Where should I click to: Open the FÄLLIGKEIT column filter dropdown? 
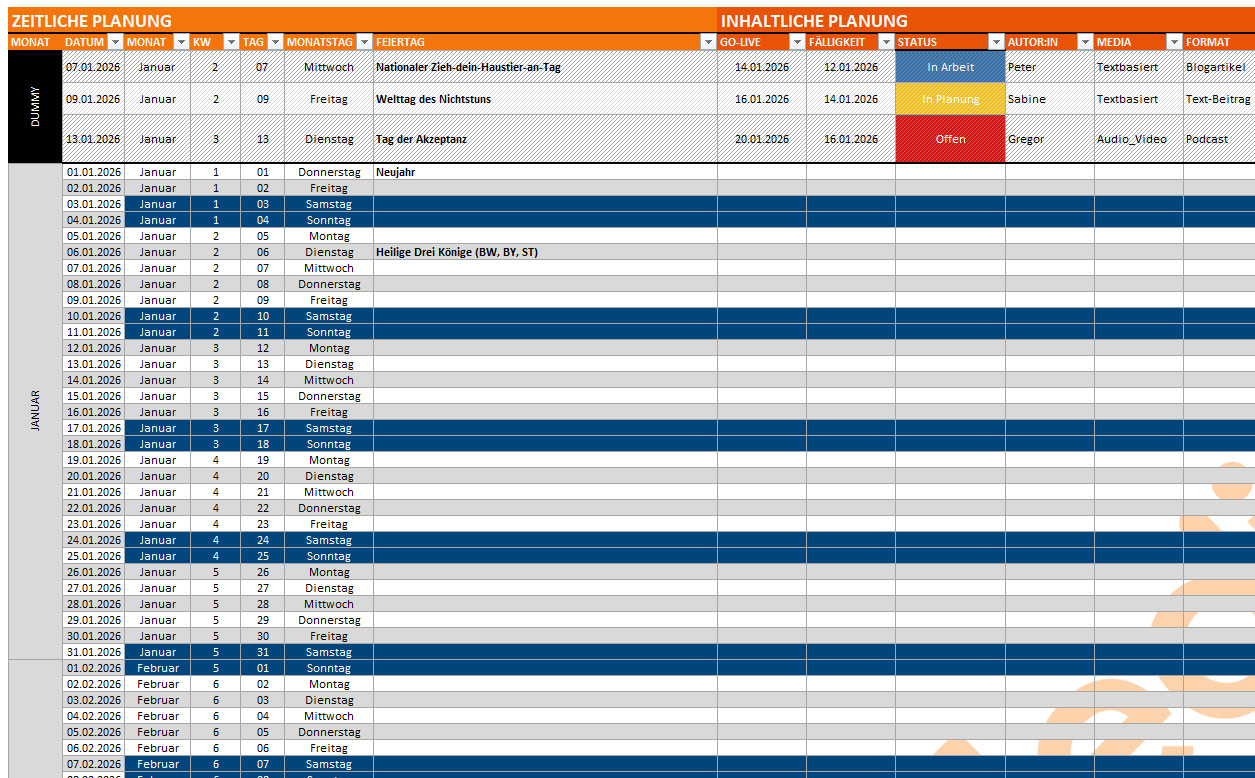(886, 42)
